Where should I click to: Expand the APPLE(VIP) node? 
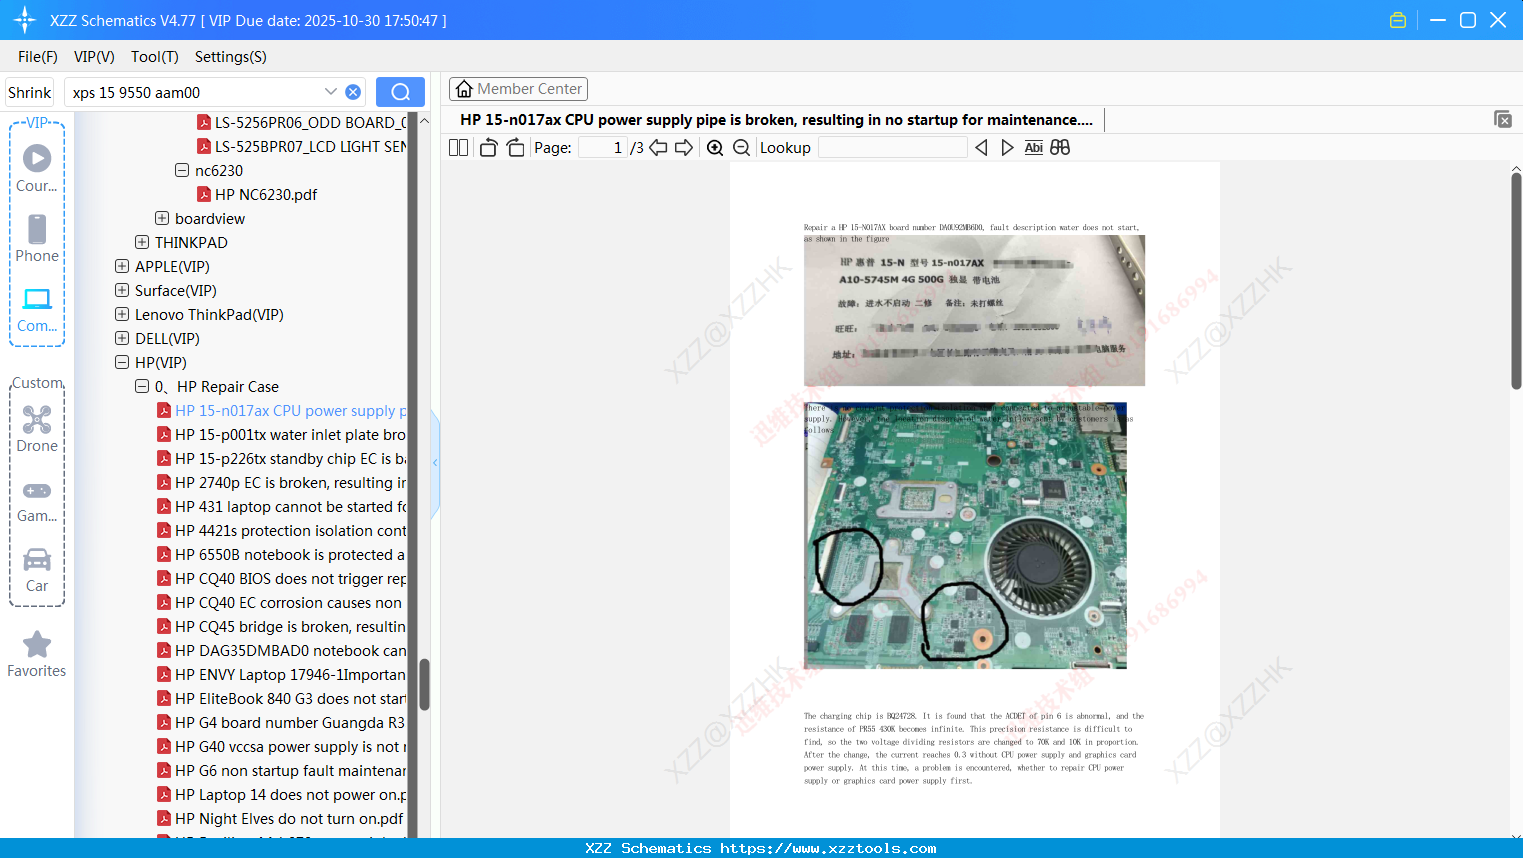[x=122, y=266]
